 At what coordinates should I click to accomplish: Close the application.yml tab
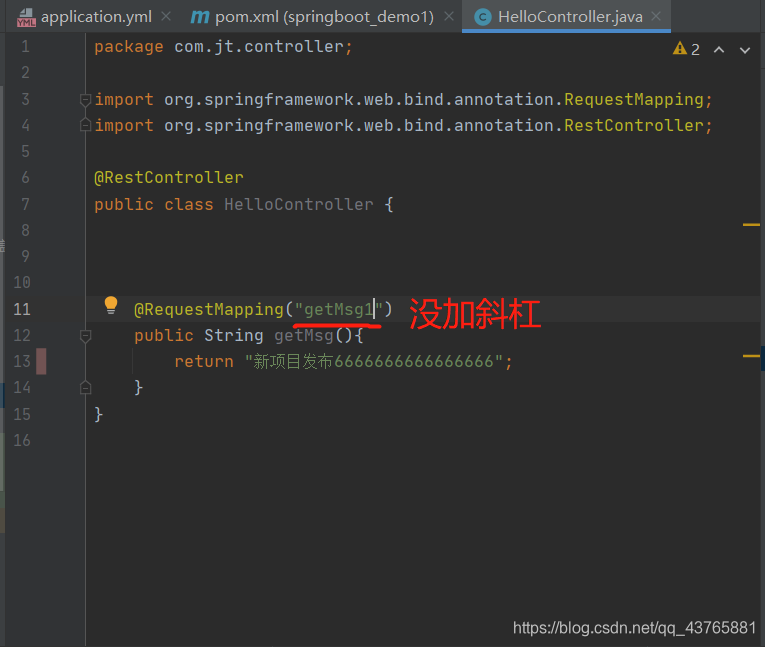tap(166, 17)
